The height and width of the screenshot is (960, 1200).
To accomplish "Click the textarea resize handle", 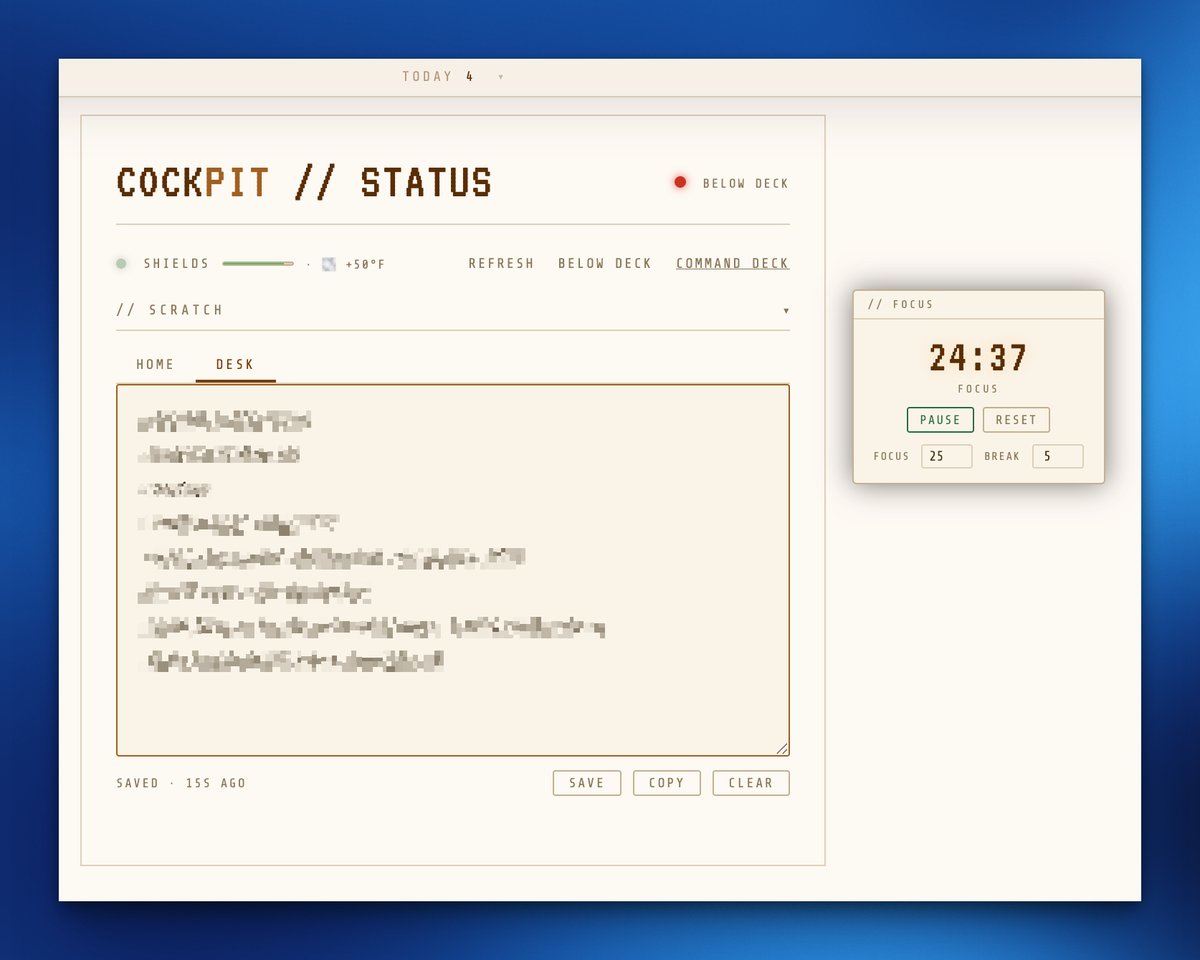I will pyautogui.click(x=783, y=747).
